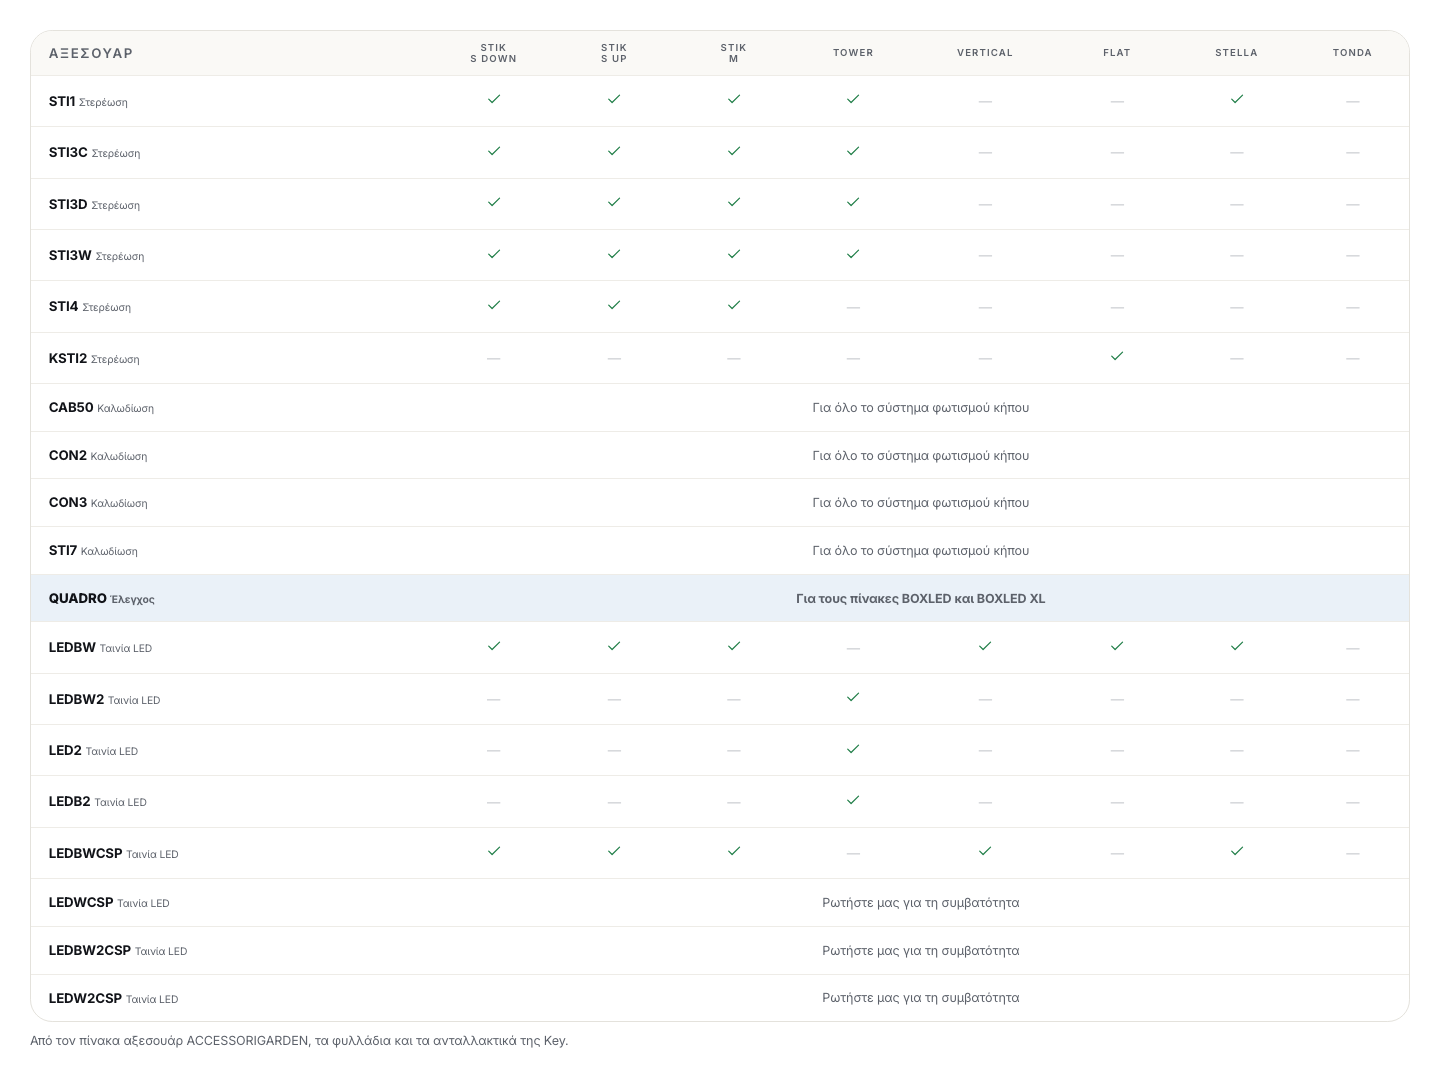Screen dimensions: 1440x1080
Task: Click LEDWCSP compatibility note text
Action: click(x=921, y=903)
